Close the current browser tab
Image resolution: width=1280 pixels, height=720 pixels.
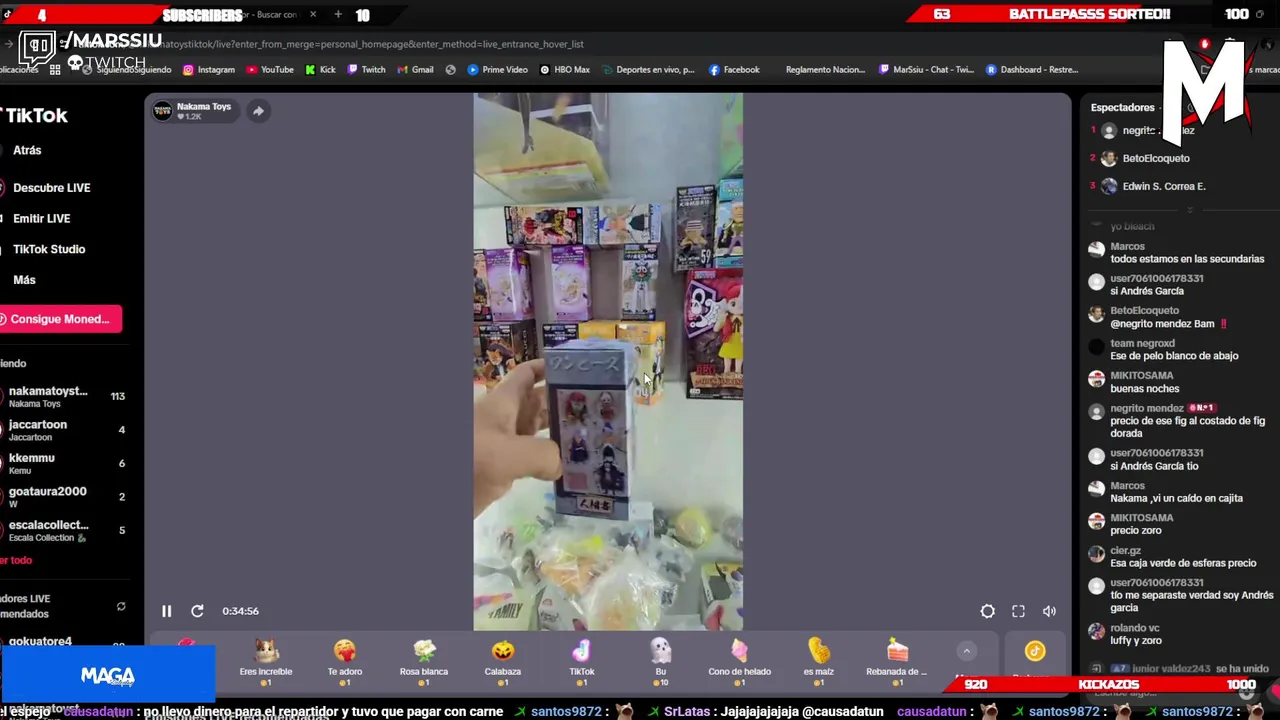[313, 14]
